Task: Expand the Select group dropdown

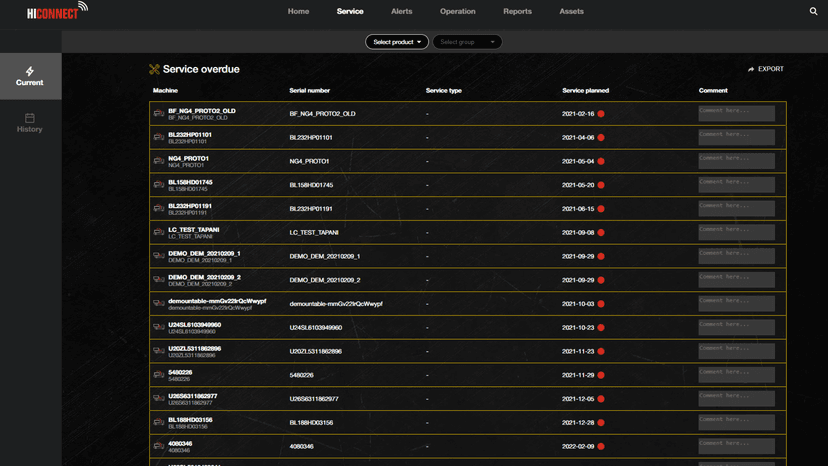Action: (466, 42)
